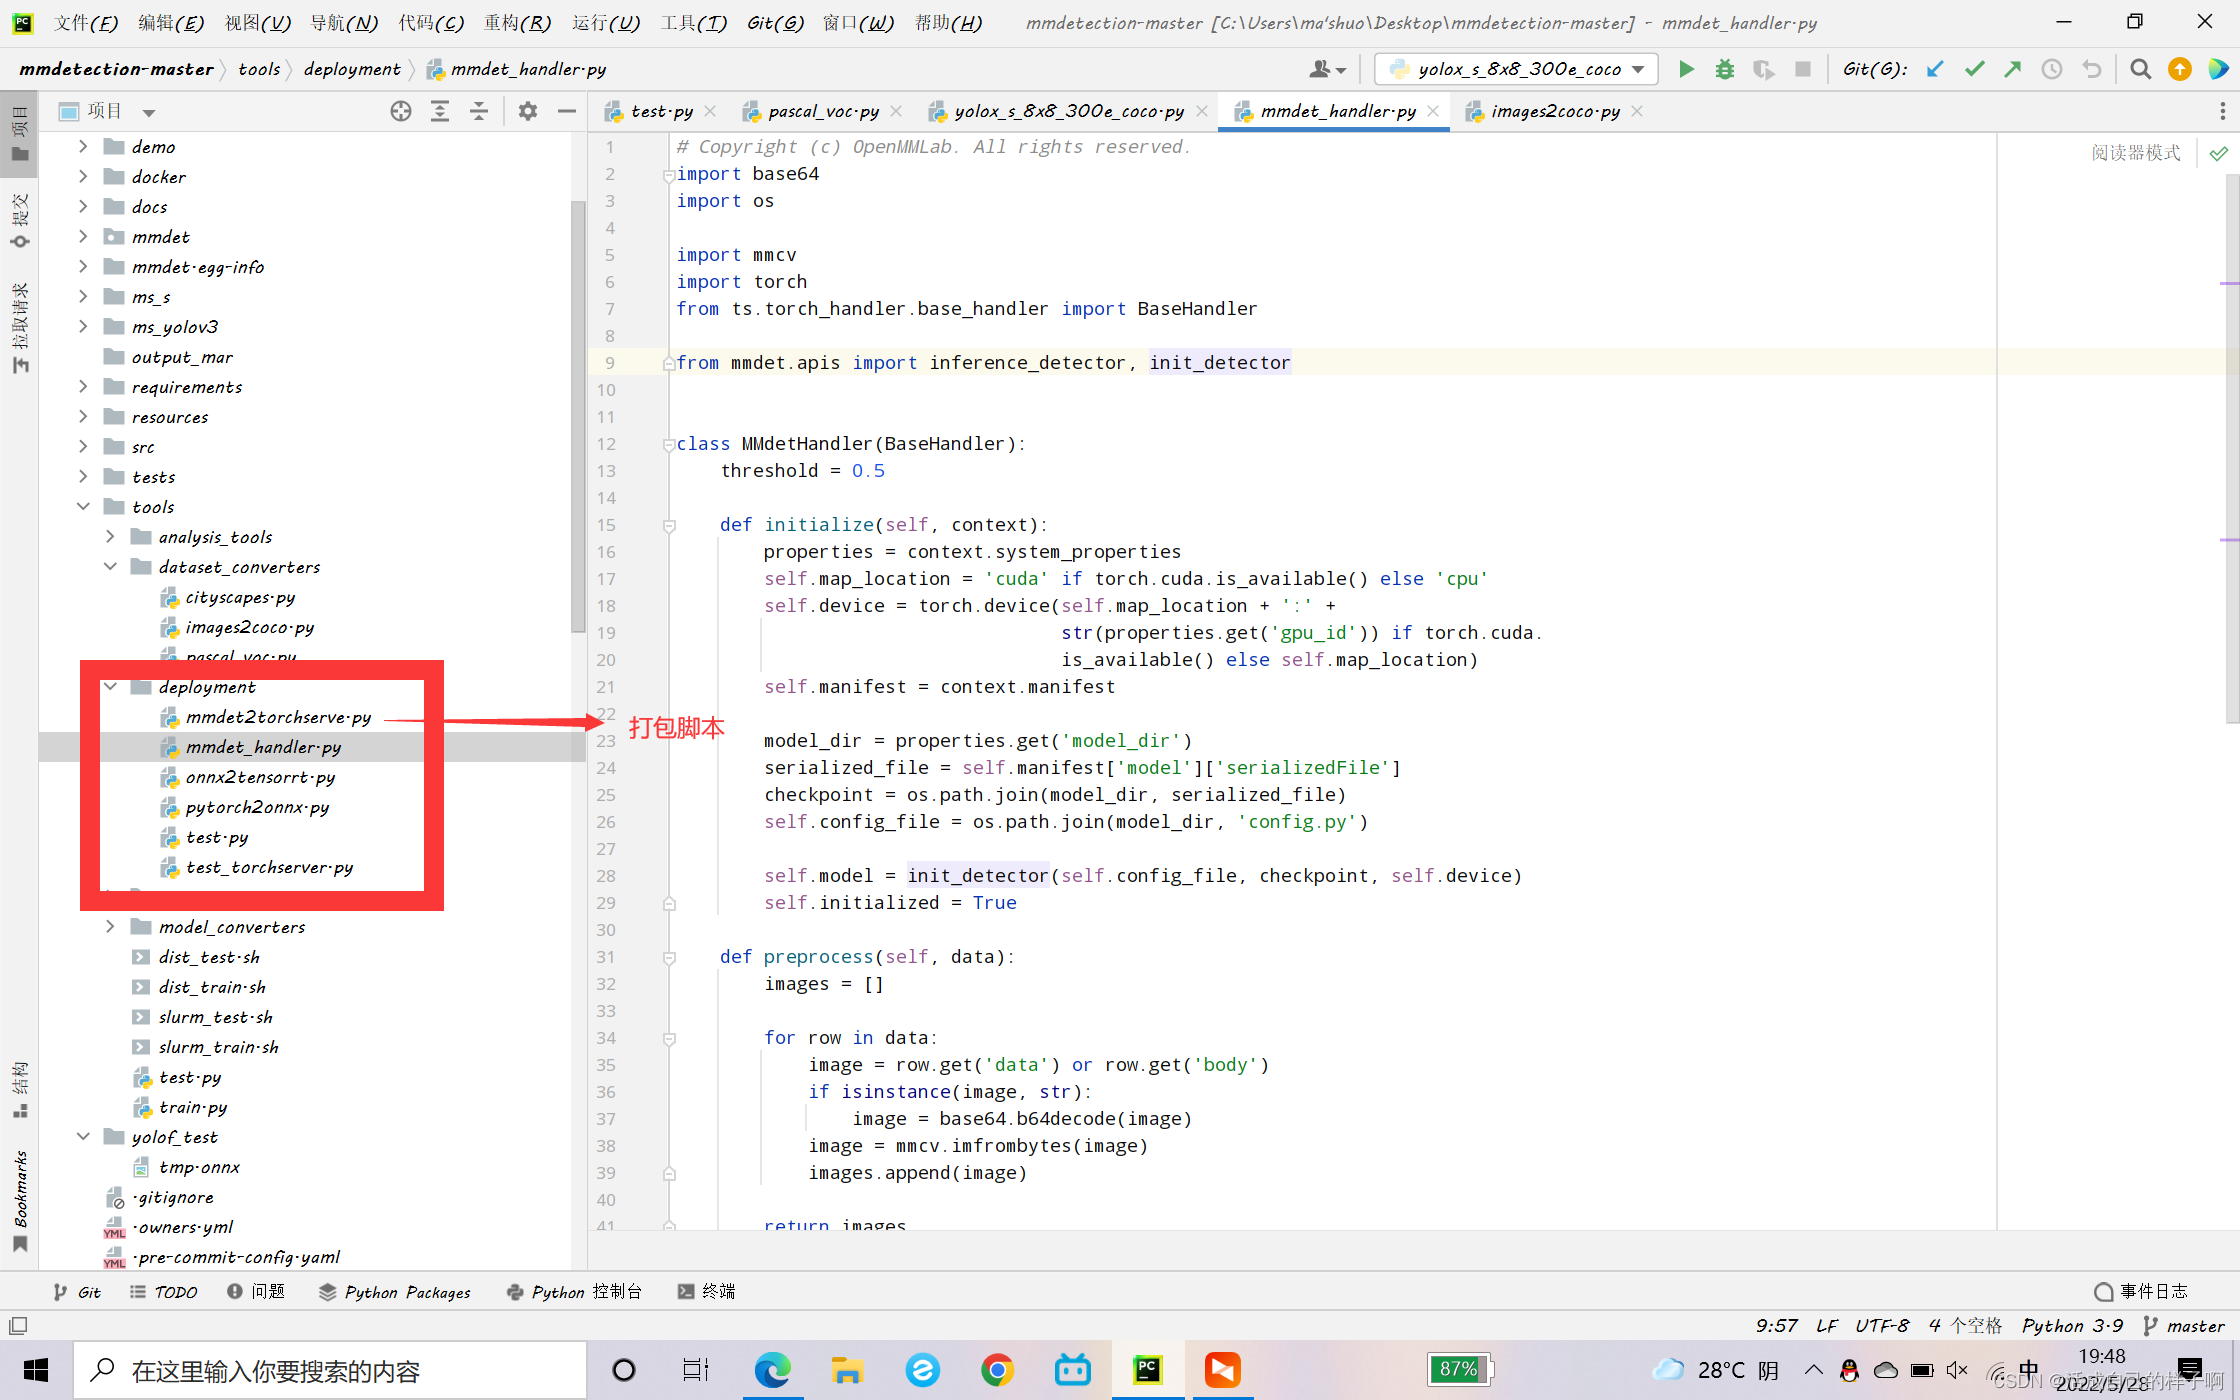This screenshot has height=1400, width=2240.
Task: Click collapse all icon in project panel
Action: click(479, 111)
